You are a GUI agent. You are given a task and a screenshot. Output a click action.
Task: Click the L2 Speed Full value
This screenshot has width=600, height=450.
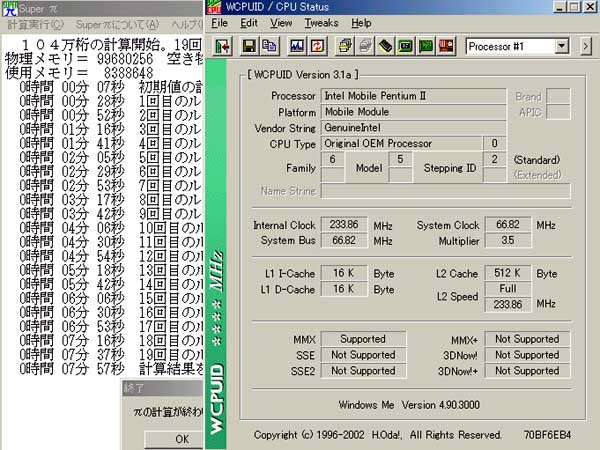[x=508, y=289]
